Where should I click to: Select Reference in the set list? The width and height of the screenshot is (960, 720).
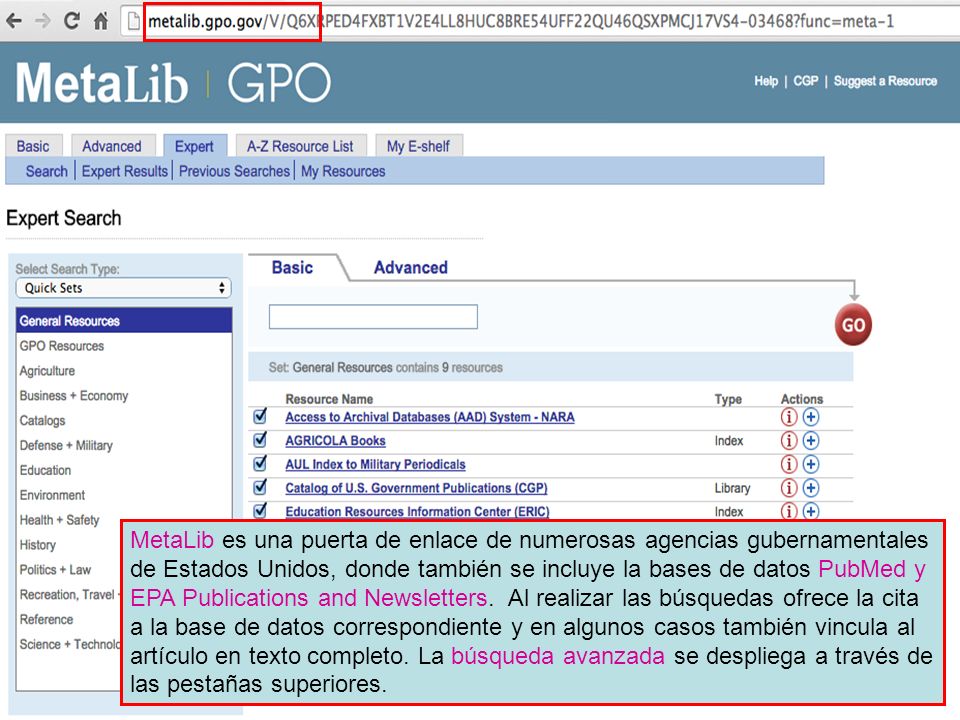pos(46,620)
